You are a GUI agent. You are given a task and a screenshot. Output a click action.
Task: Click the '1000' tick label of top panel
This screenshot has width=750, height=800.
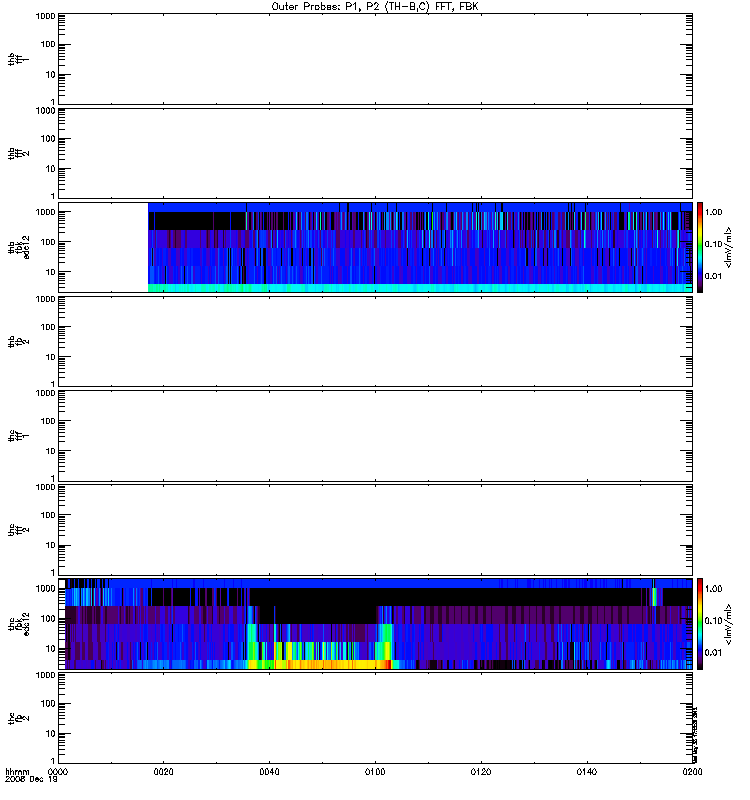[x=45, y=16]
